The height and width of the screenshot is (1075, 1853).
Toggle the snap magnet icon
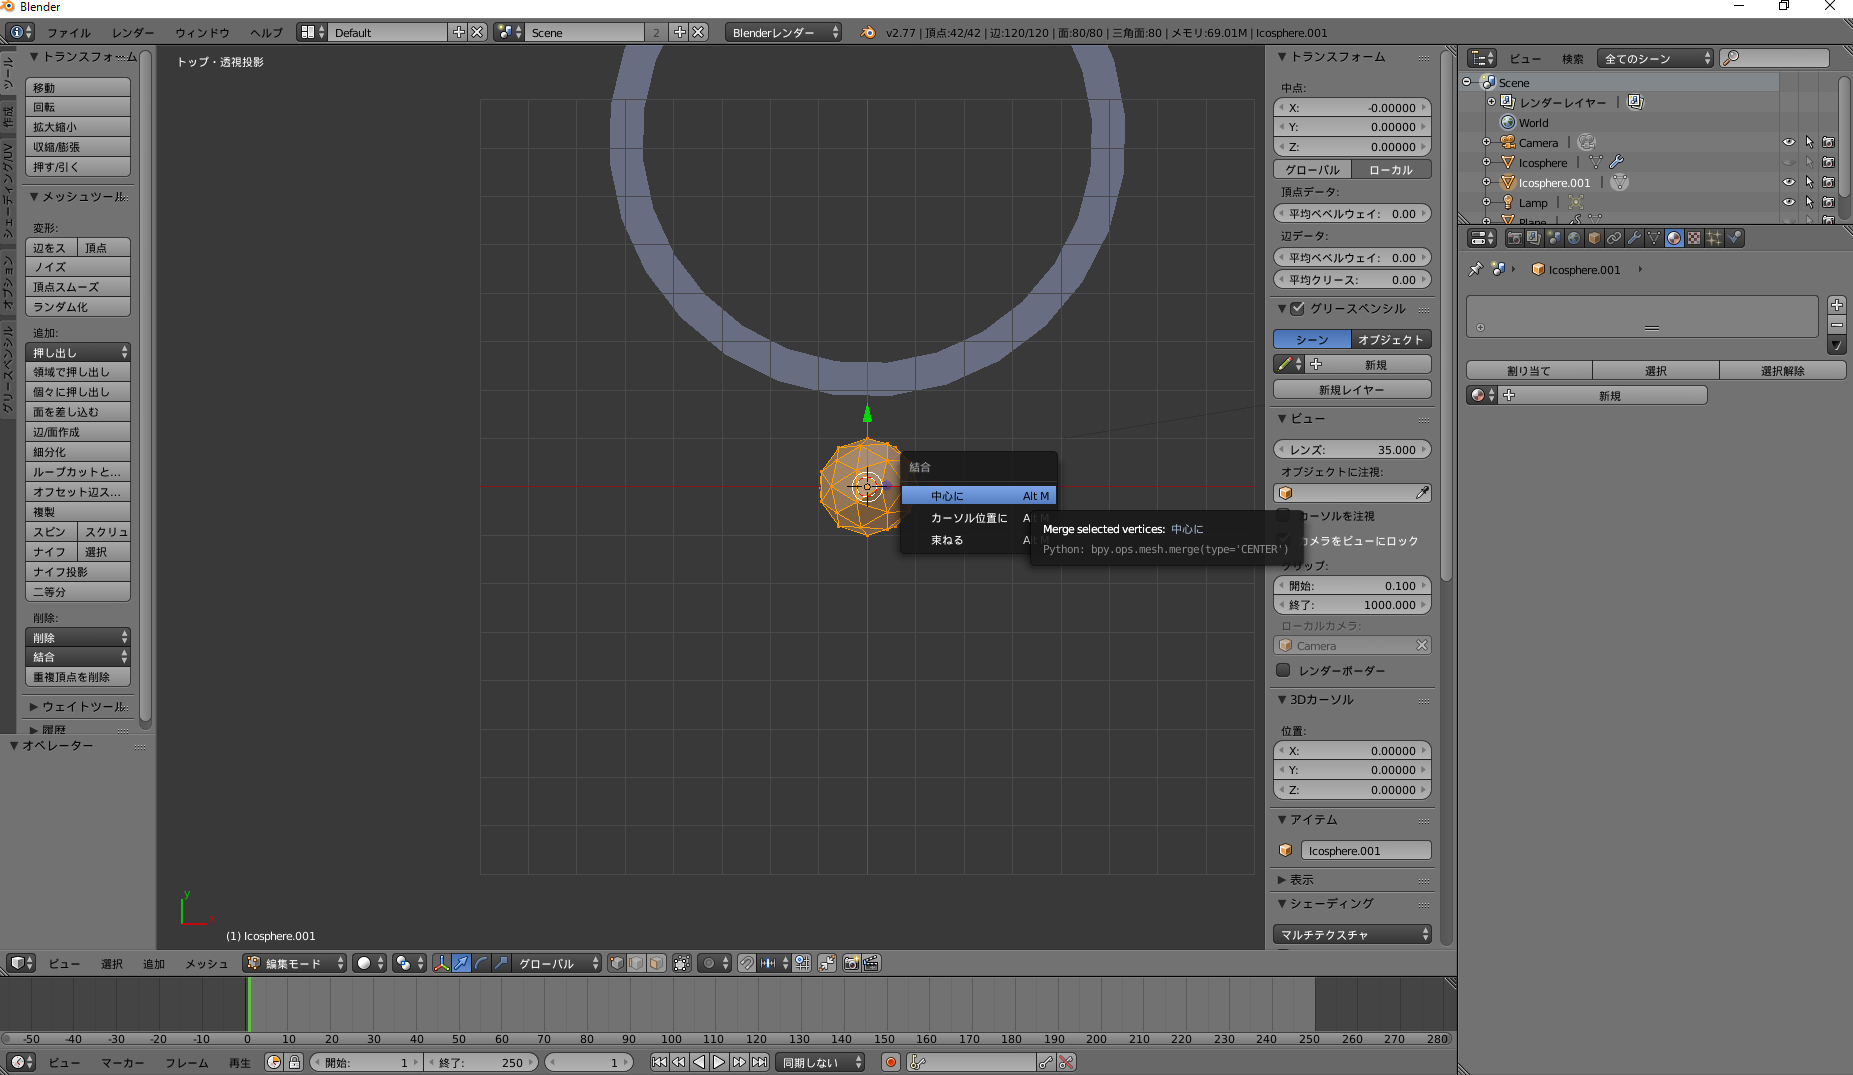pyautogui.click(x=747, y=963)
